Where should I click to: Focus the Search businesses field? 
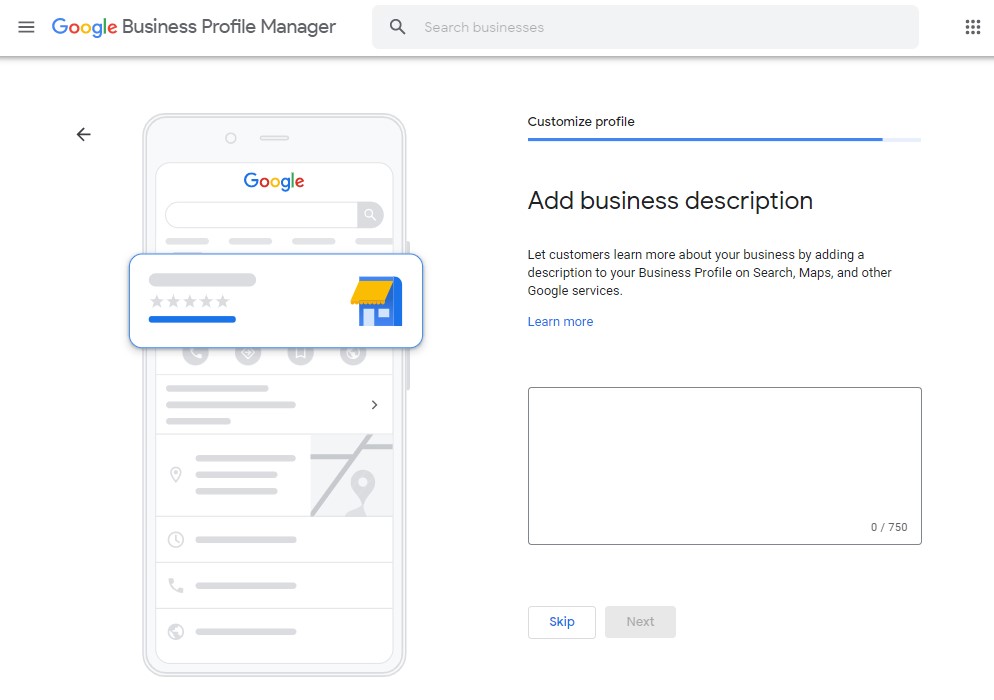pyautogui.click(x=645, y=27)
